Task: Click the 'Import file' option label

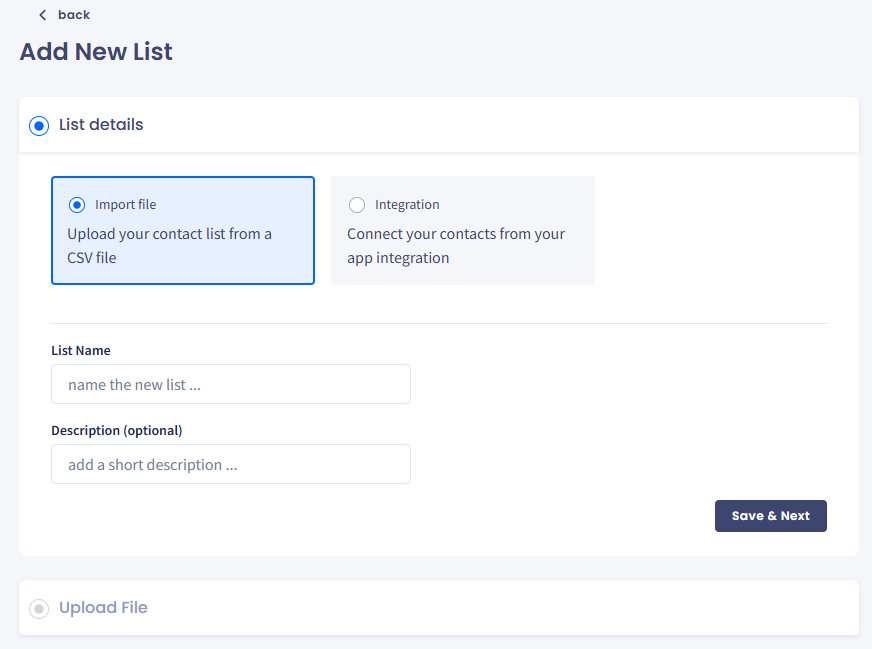Action: (x=126, y=205)
